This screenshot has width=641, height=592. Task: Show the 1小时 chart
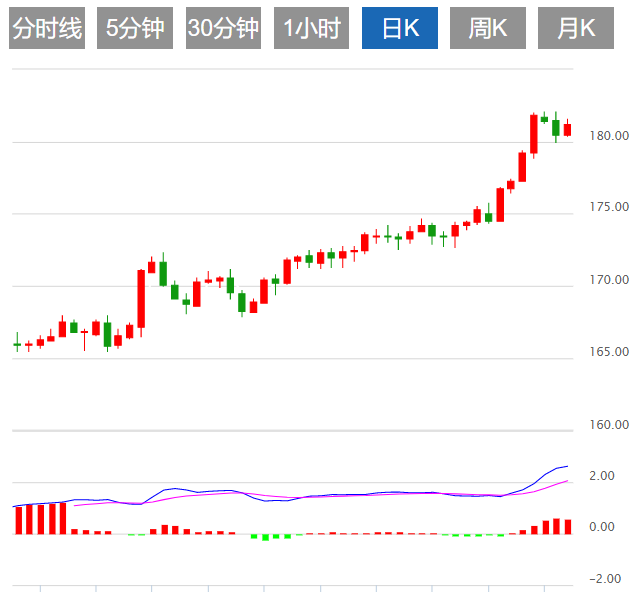(x=311, y=28)
